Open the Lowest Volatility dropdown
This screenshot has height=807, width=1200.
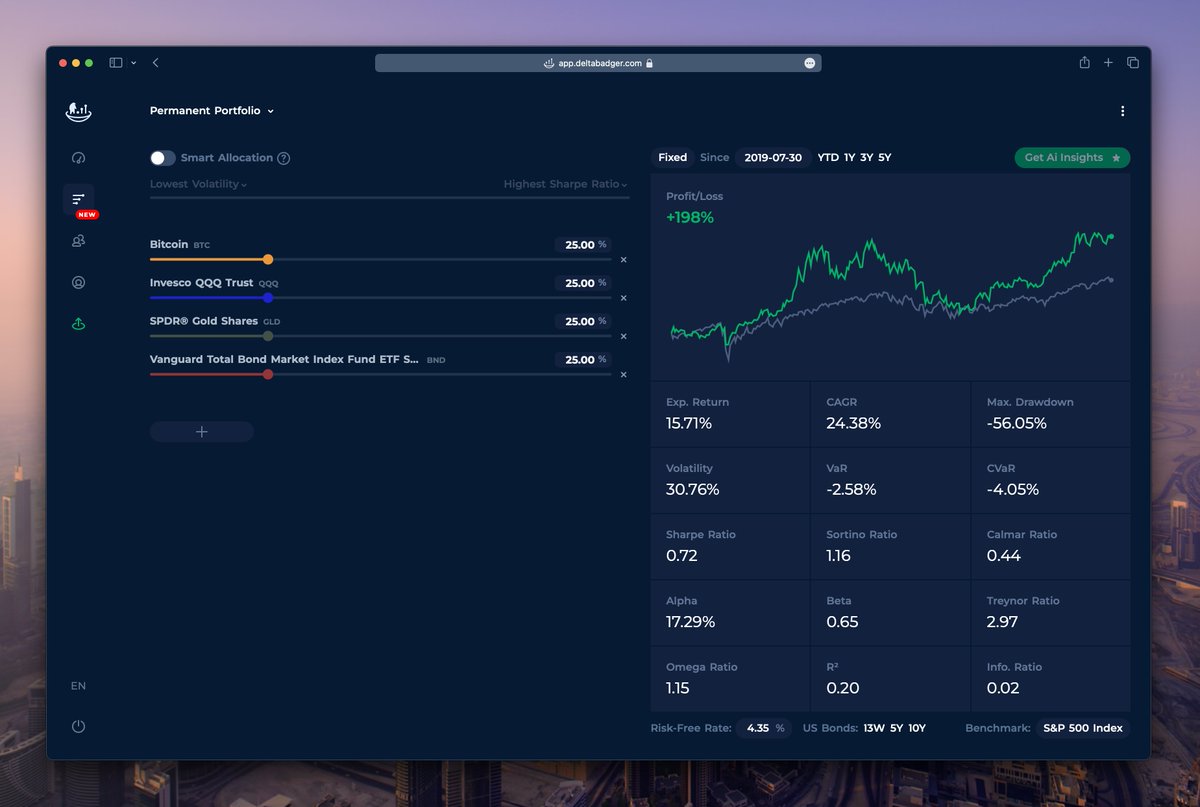(x=198, y=184)
